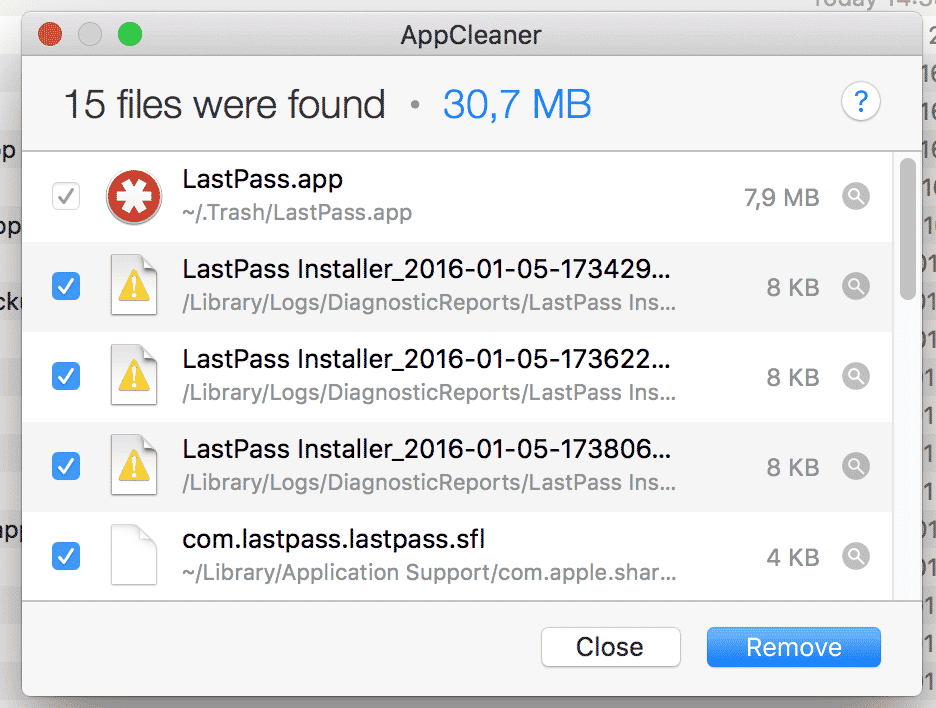Click the '15 files were found' heading
This screenshot has height=708, width=936.
pyautogui.click(x=224, y=104)
